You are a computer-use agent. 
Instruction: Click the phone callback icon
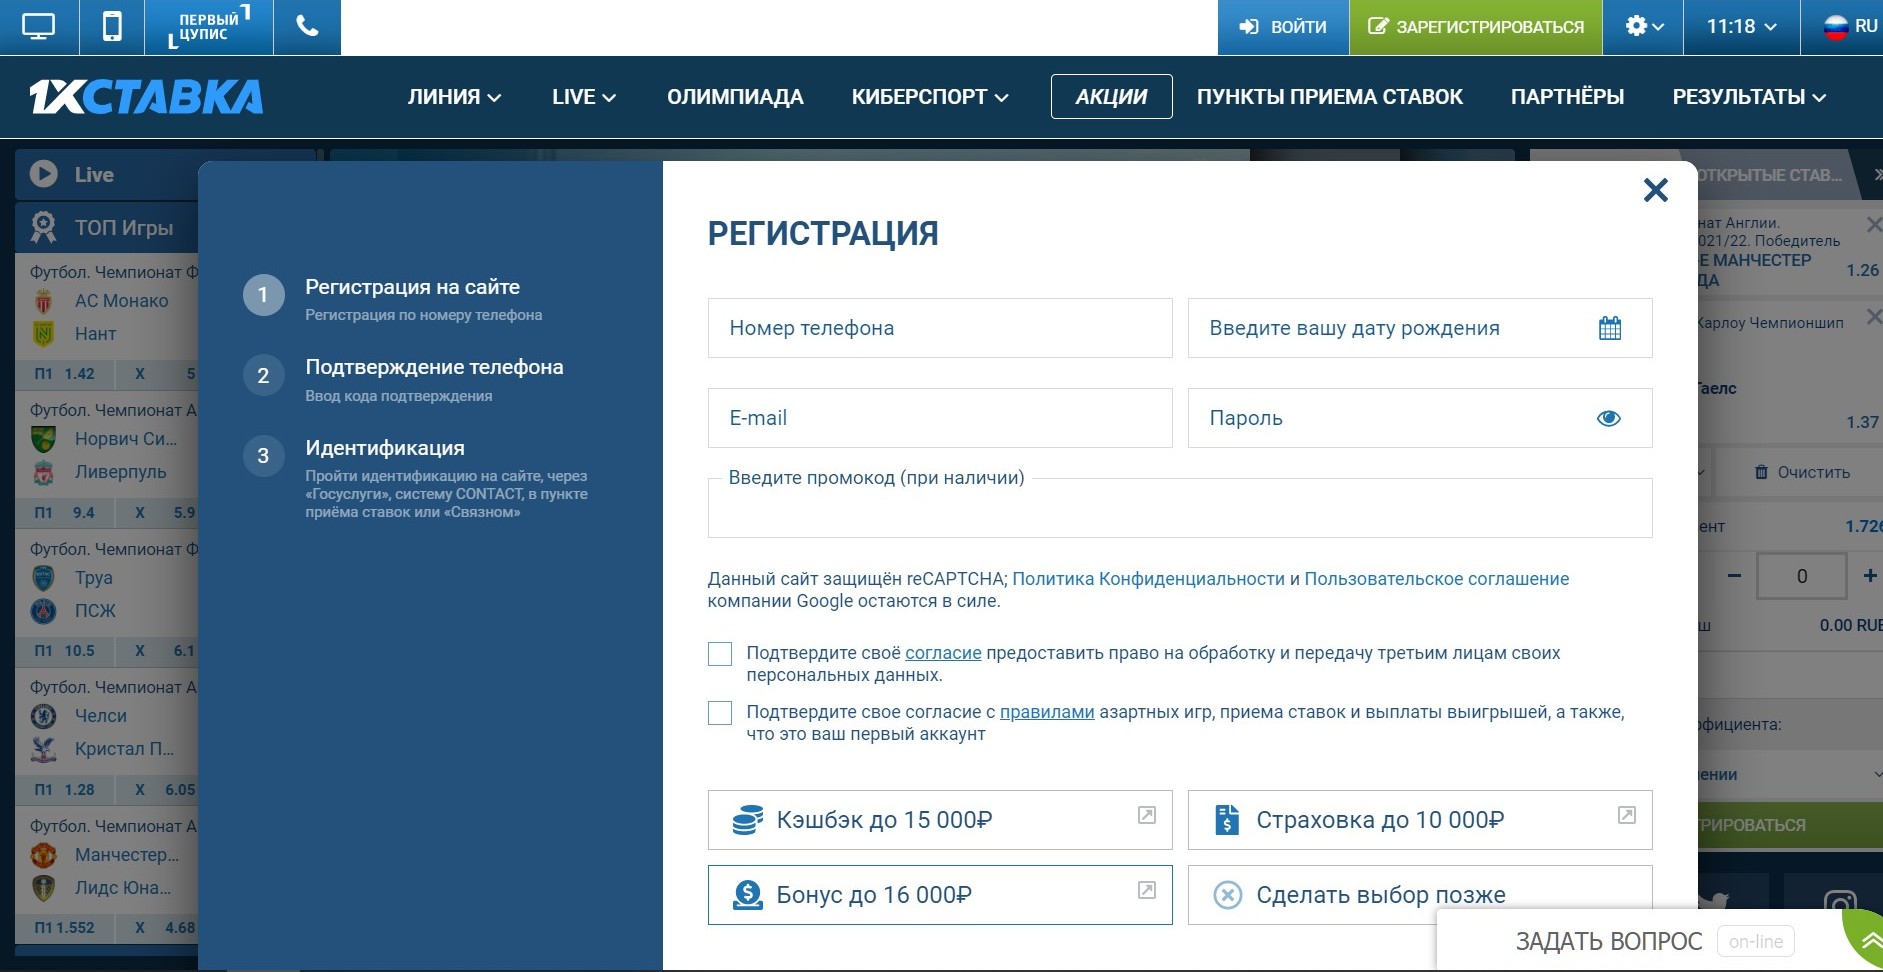(307, 27)
